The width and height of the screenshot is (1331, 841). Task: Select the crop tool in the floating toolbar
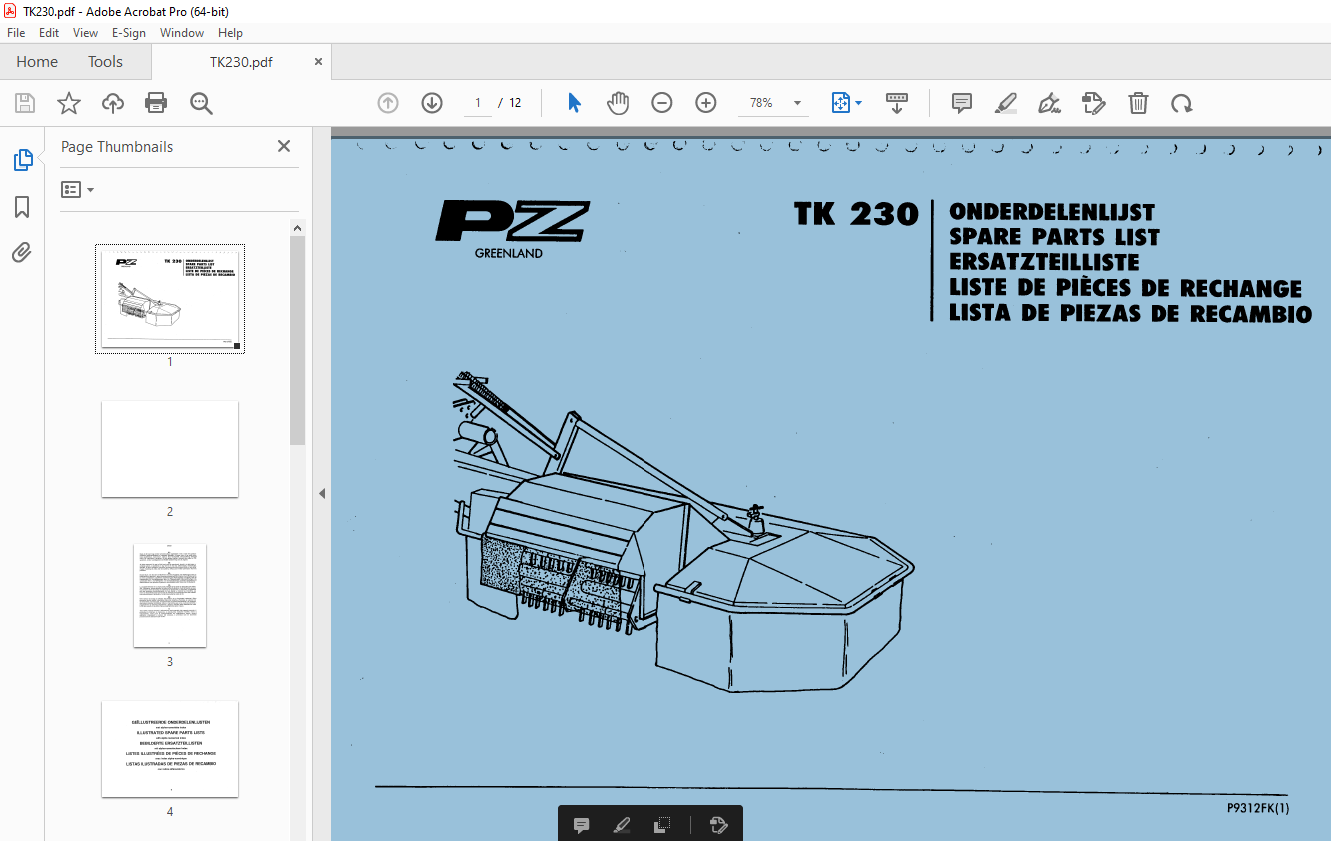(x=661, y=825)
